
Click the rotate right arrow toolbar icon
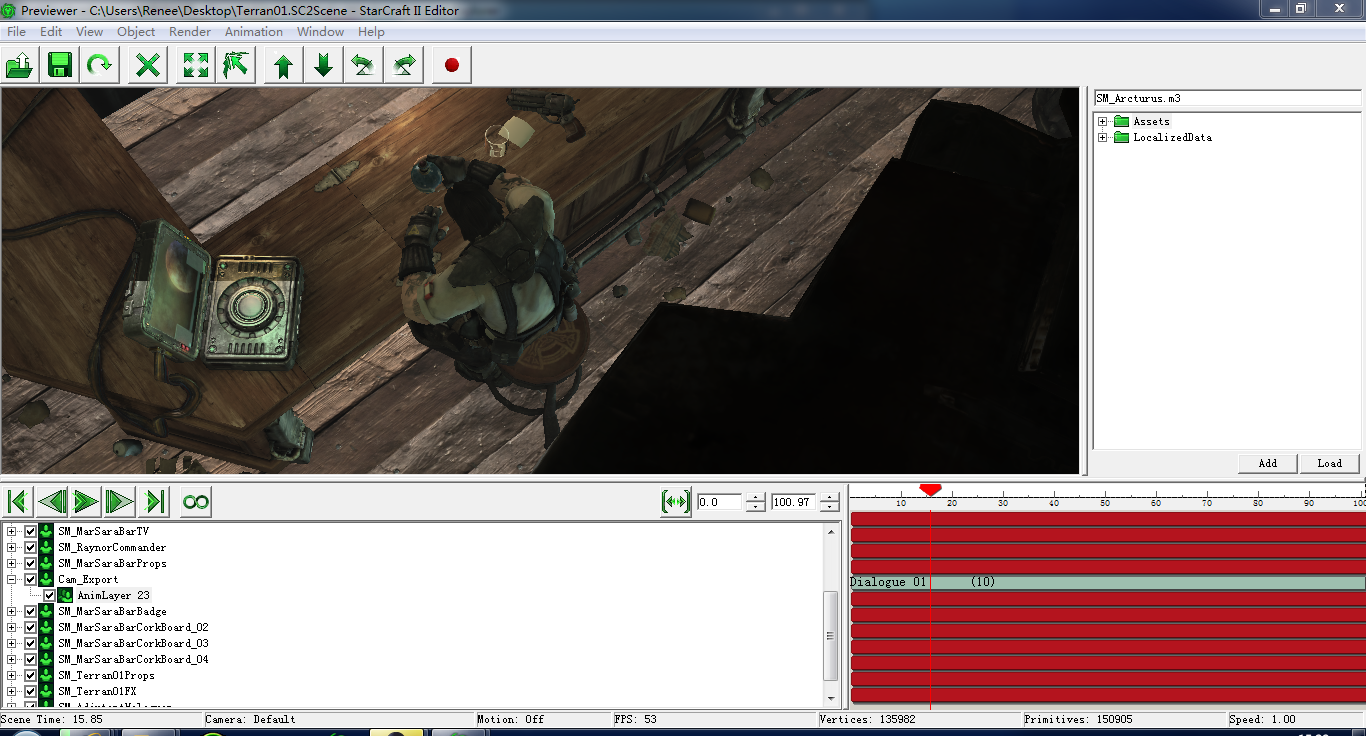click(404, 66)
